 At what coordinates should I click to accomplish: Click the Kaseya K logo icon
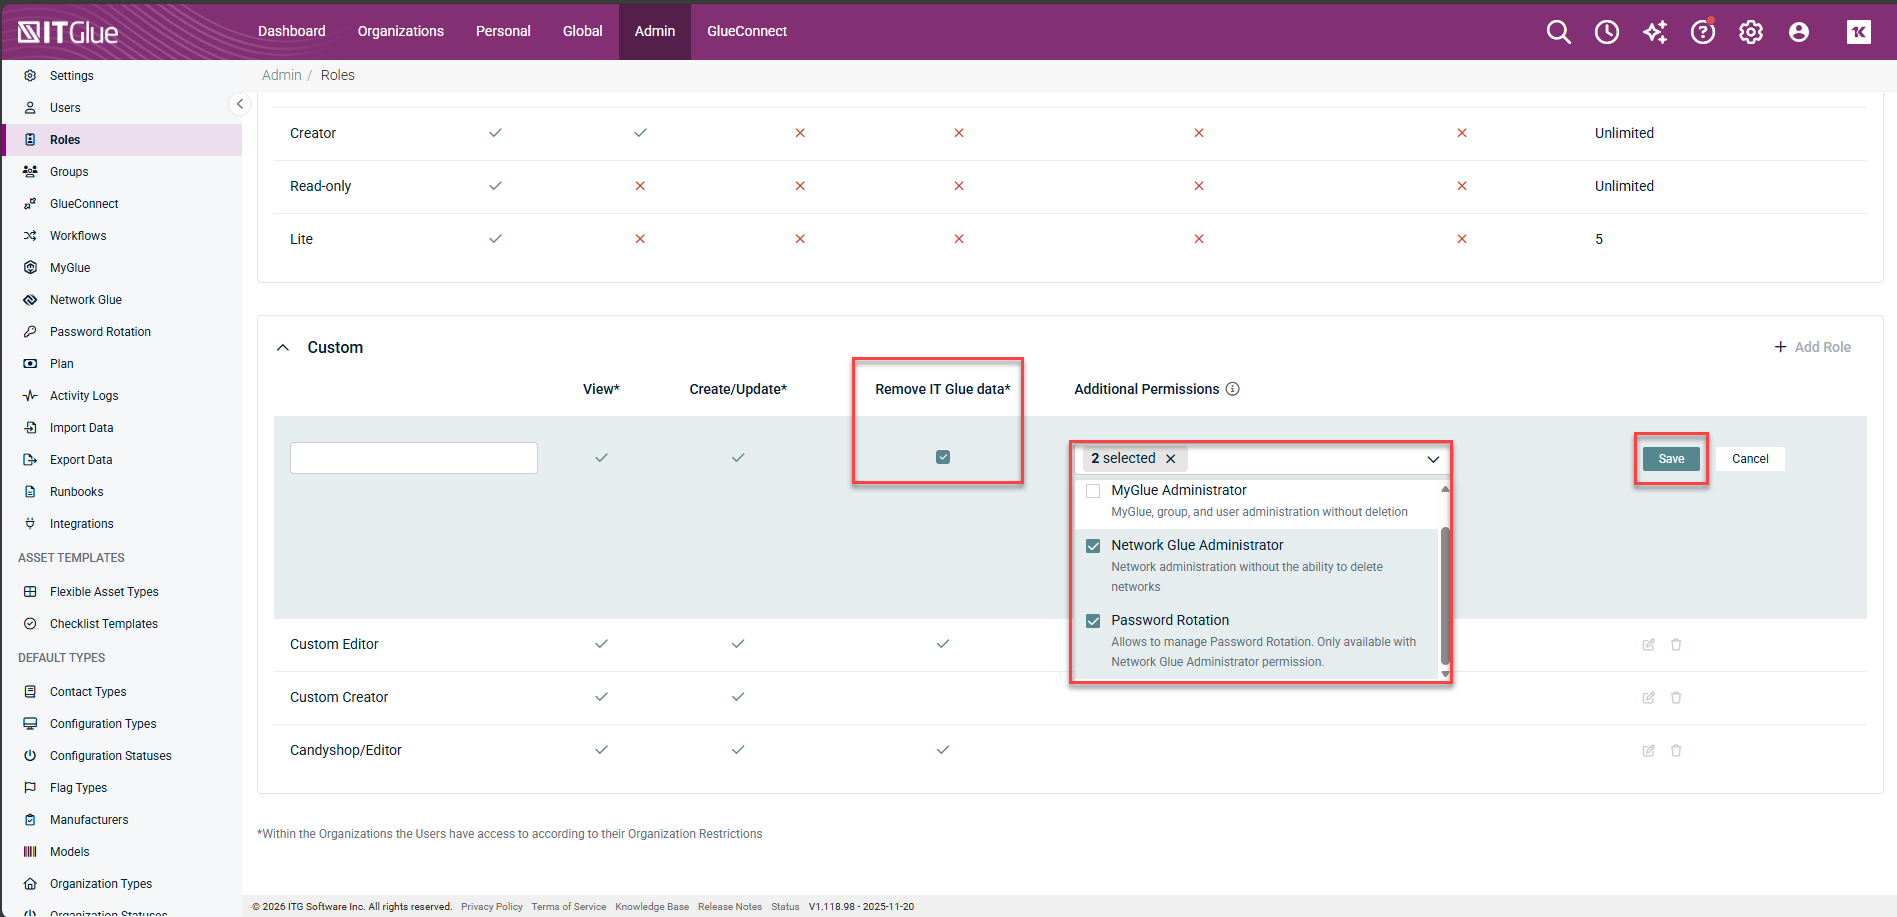(x=1859, y=32)
